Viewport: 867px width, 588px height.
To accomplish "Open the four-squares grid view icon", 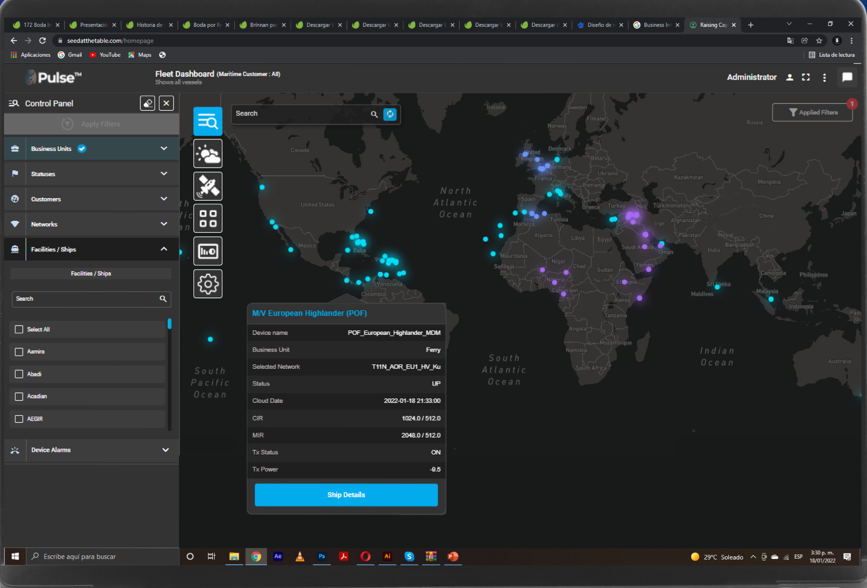I will (208, 218).
